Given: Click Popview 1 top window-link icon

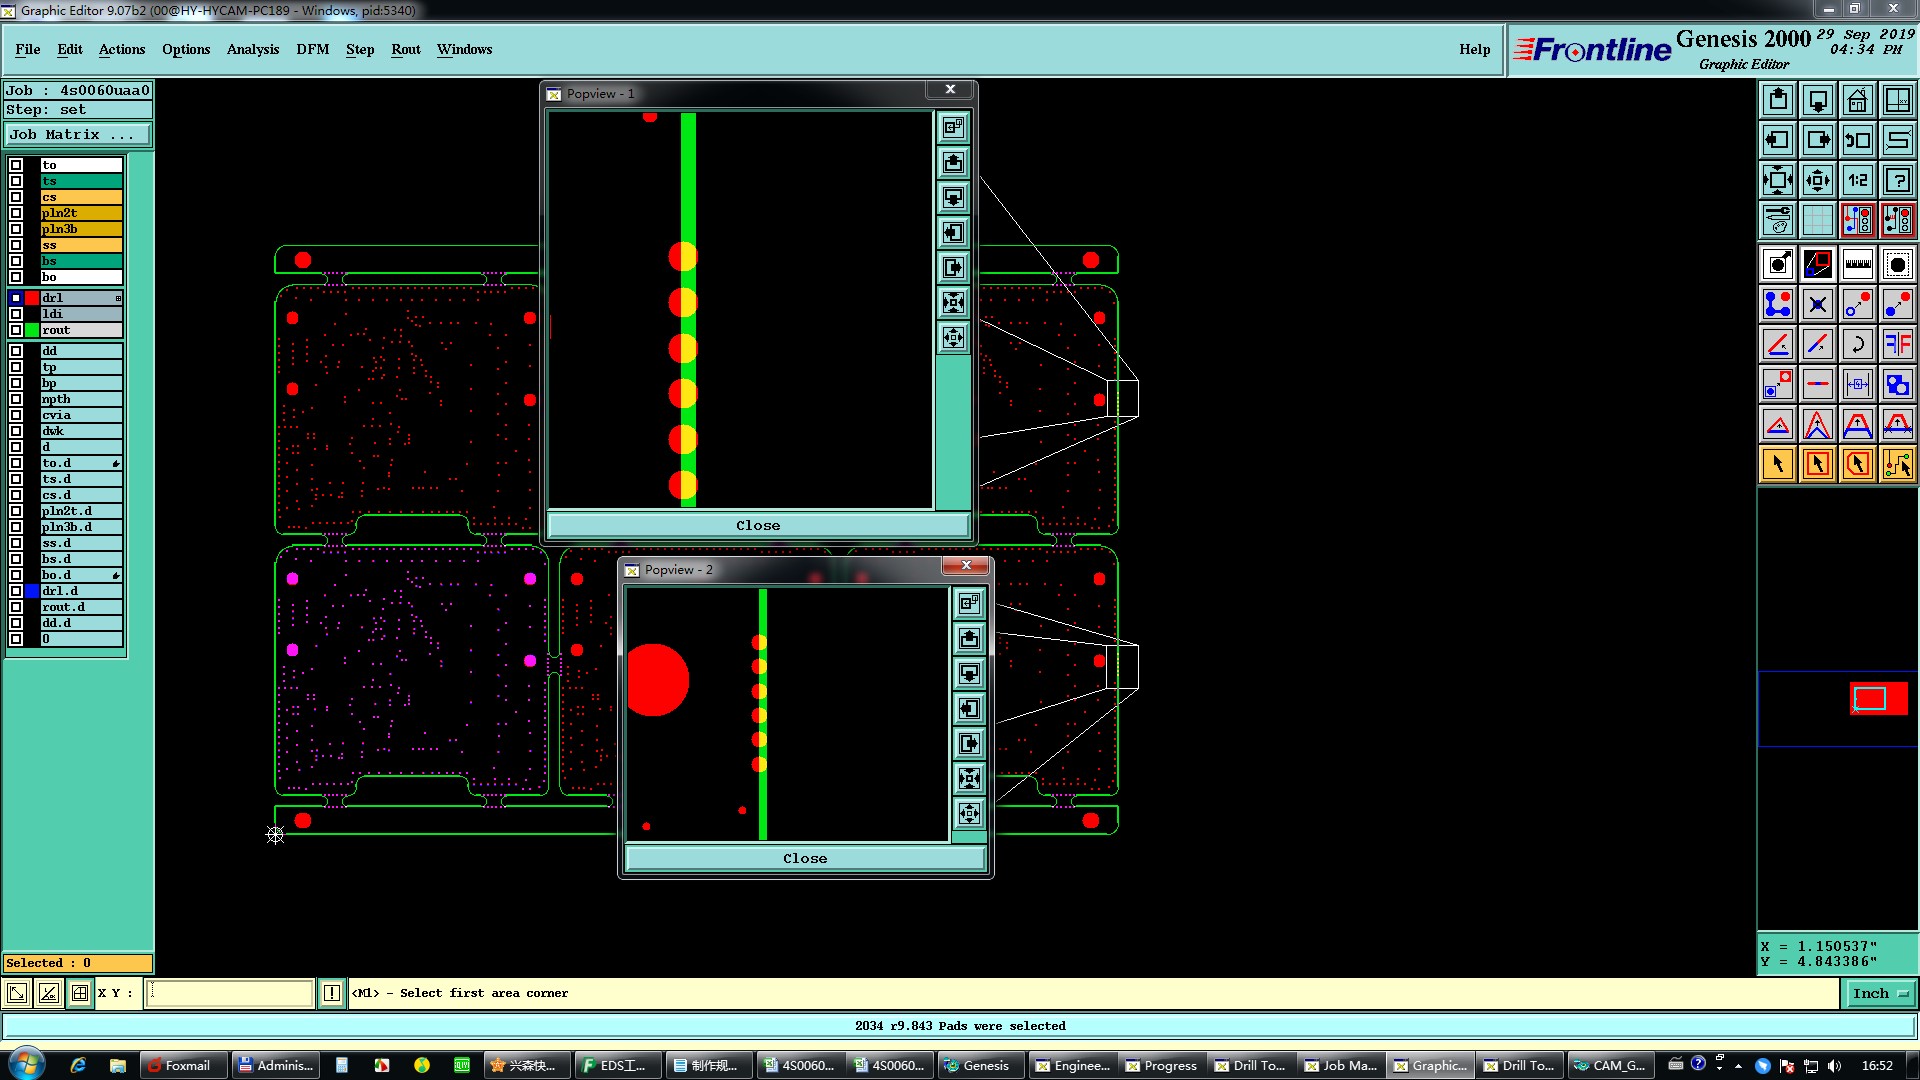Looking at the screenshot, I should tap(954, 127).
